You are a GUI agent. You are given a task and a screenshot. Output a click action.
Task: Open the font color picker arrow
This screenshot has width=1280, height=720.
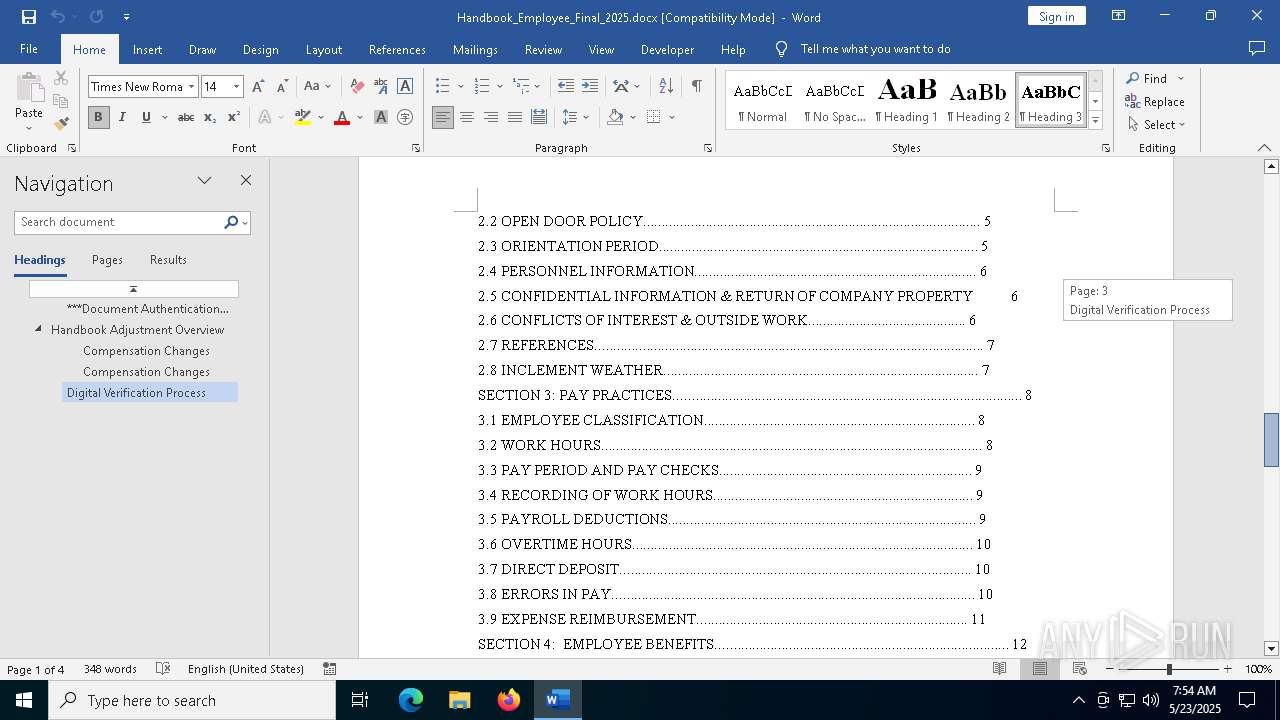[x=360, y=117]
